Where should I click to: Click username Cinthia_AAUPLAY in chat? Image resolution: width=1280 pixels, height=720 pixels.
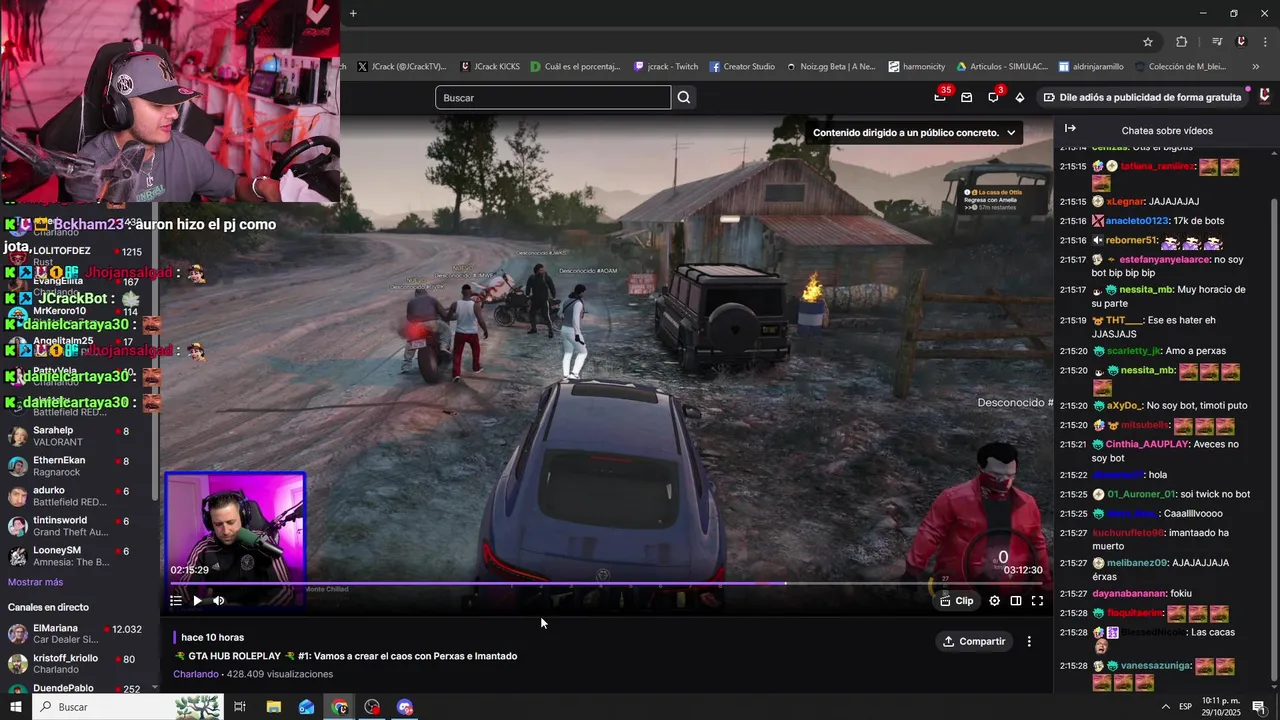point(1147,444)
